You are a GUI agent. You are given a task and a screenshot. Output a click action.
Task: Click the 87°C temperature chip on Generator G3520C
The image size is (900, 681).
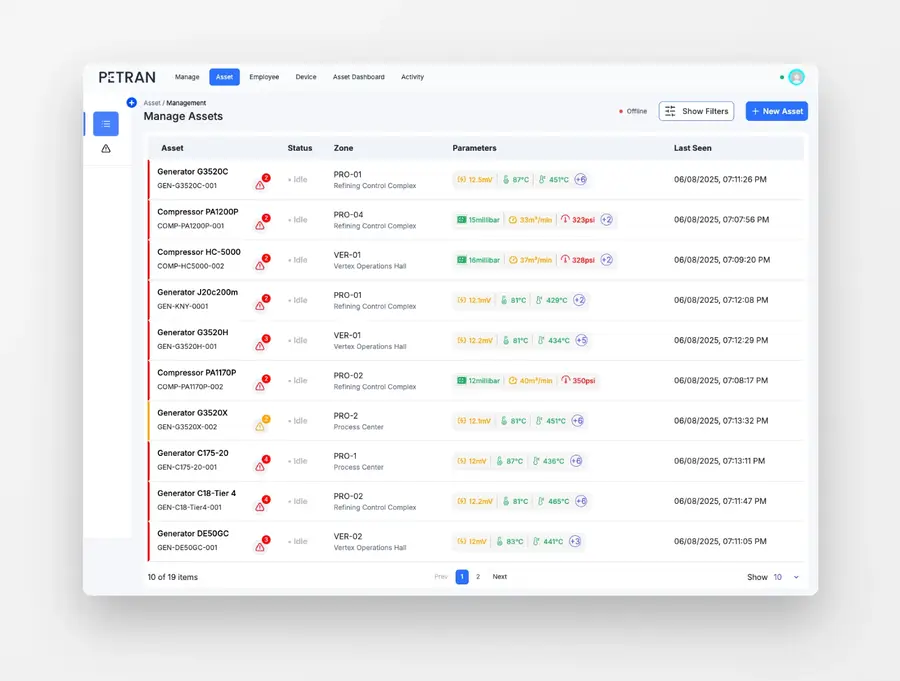pyautogui.click(x=516, y=179)
